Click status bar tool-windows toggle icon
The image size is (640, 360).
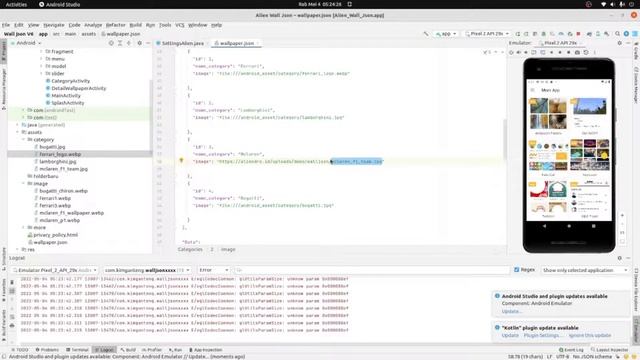tap(4, 357)
